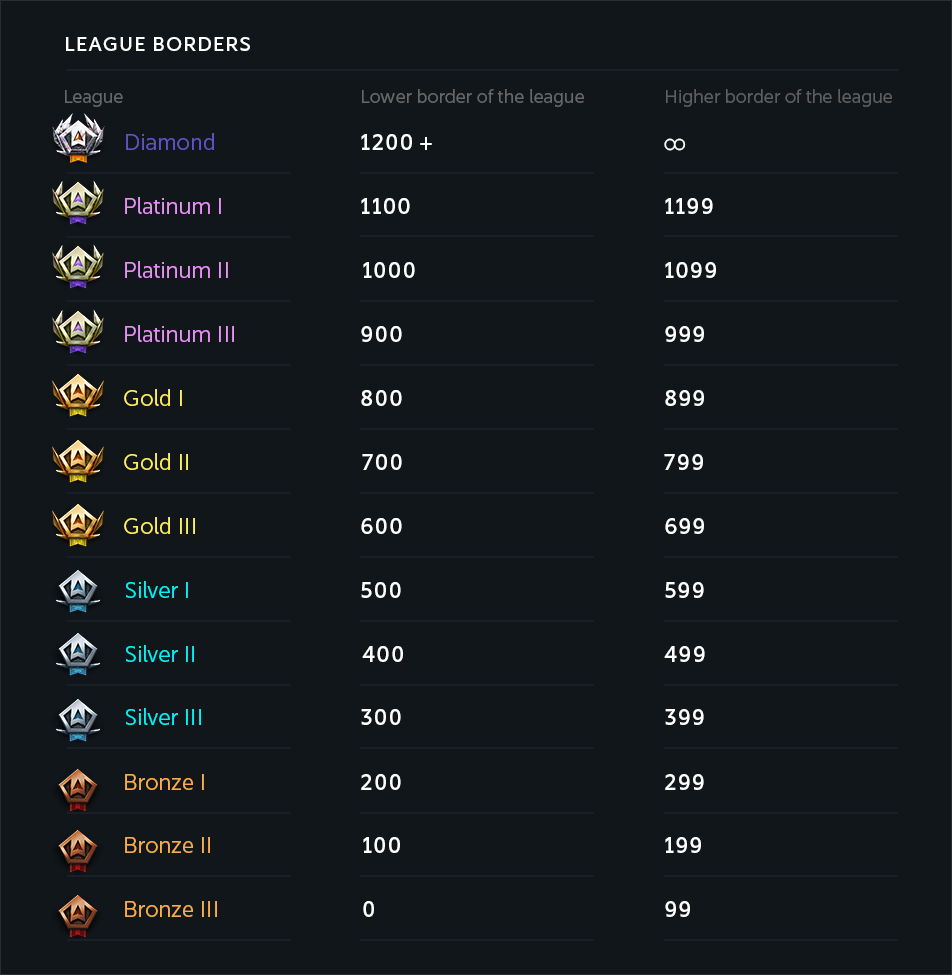Click the LEAGUE BORDERS title
The image size is (952, 975).
[157, 44]
